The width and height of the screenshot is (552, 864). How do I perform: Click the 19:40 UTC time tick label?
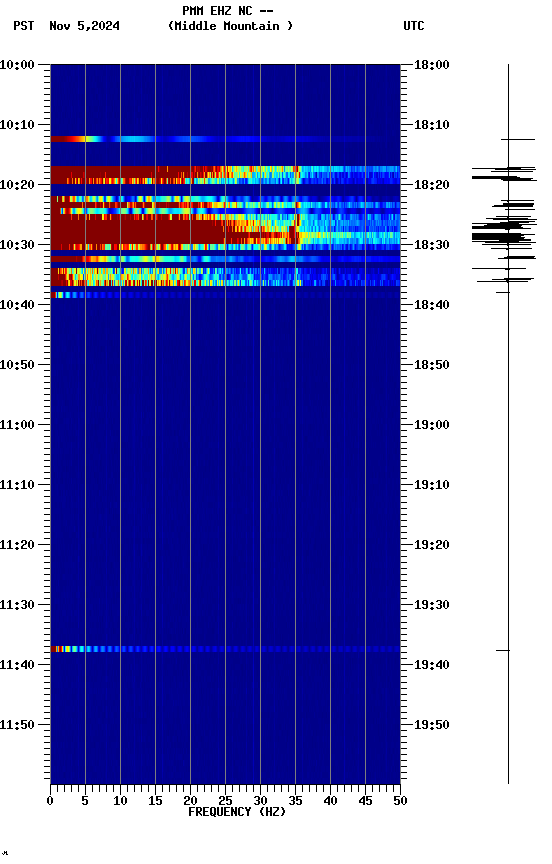432,666
